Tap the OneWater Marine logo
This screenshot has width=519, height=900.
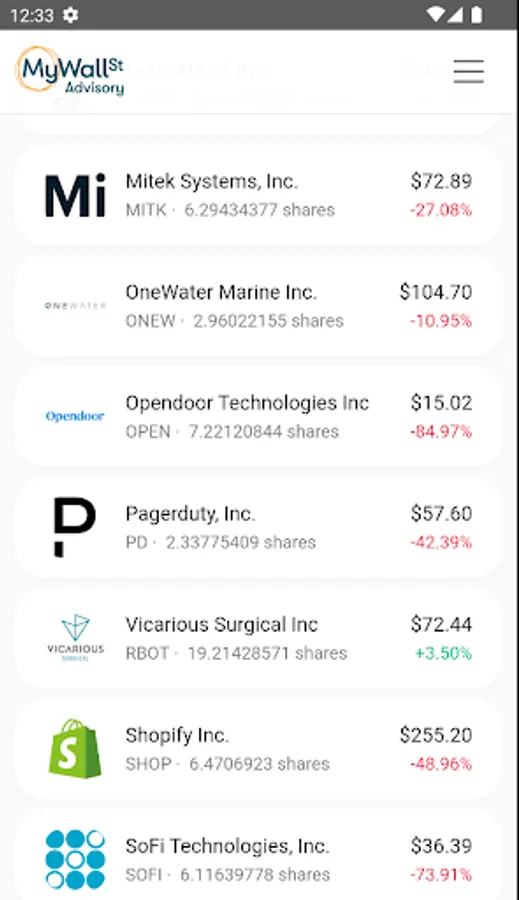click(x=75, y=305)
